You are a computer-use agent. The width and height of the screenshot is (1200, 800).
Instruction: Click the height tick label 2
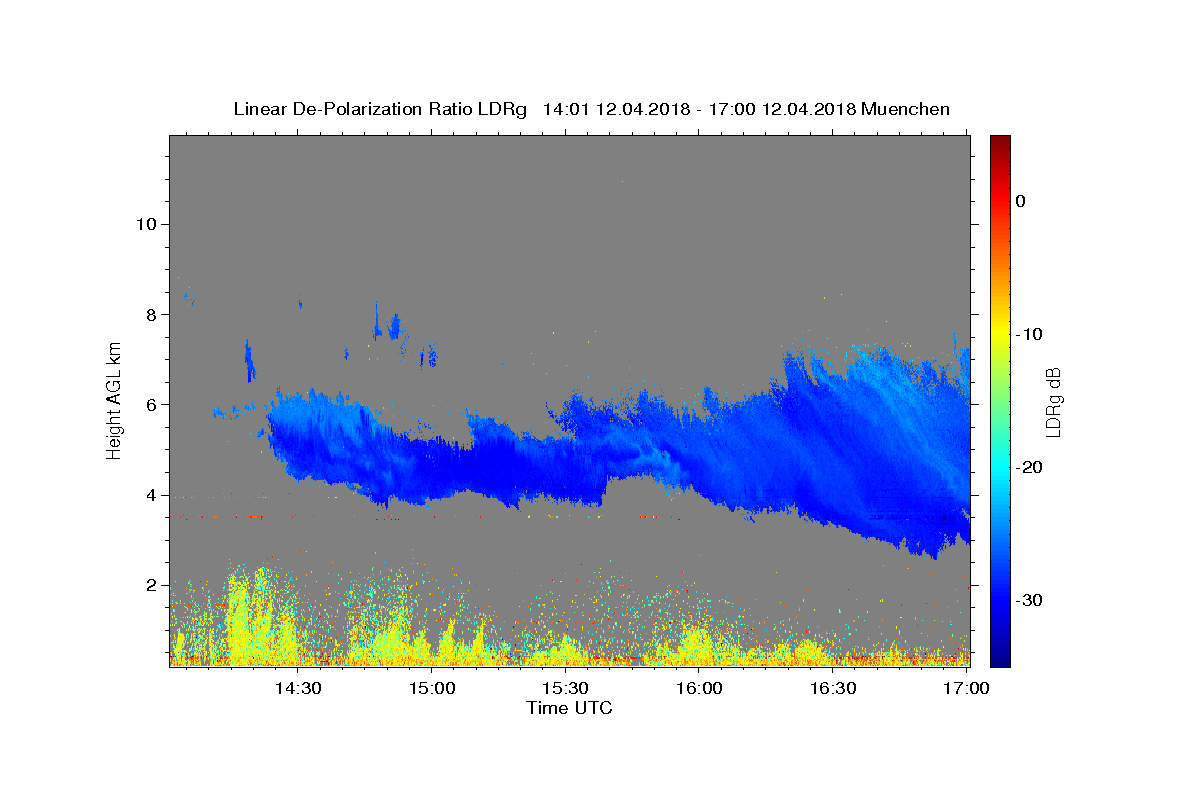150,585
